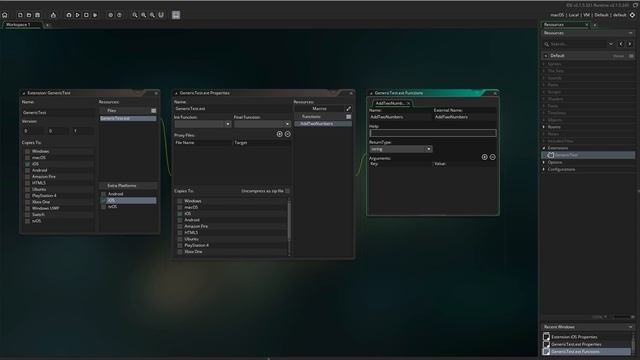Click the New Project toolbar icon
The height and width of the screenshot is (360, 640).
click(20, 15)
